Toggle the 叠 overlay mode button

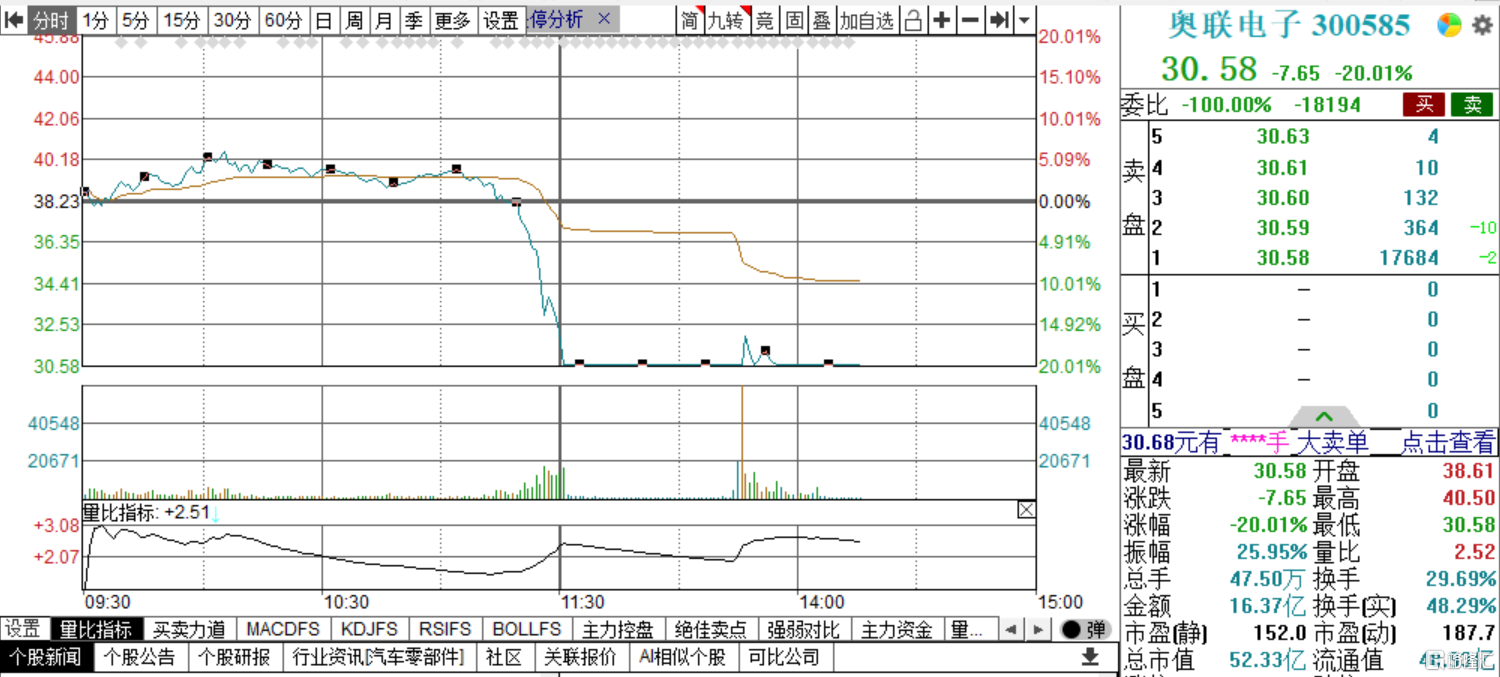coord(821,20)
